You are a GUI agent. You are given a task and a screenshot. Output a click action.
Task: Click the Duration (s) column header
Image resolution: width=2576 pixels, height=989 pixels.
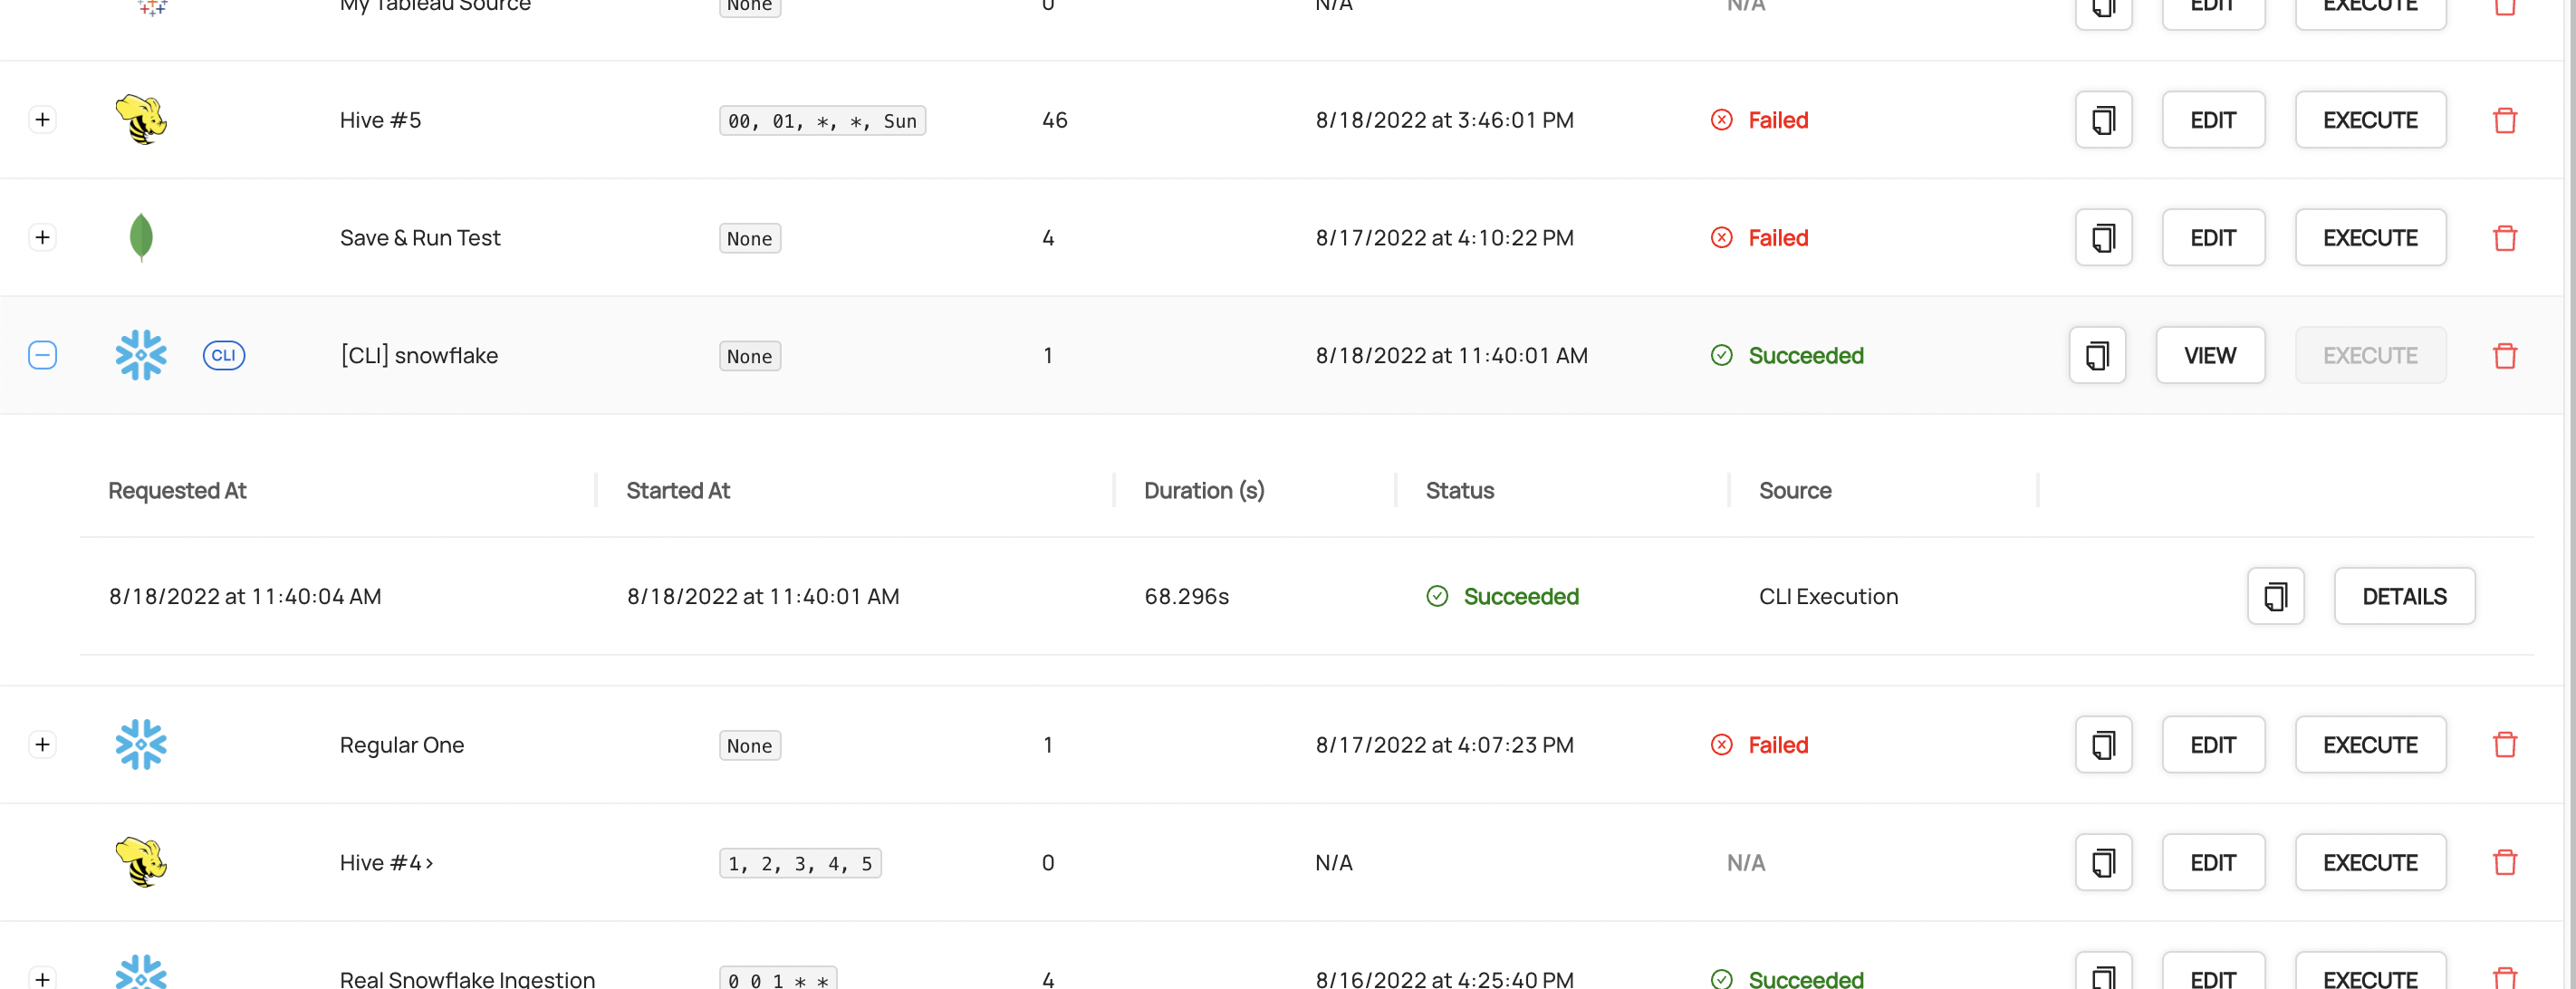click(1203, 490)
